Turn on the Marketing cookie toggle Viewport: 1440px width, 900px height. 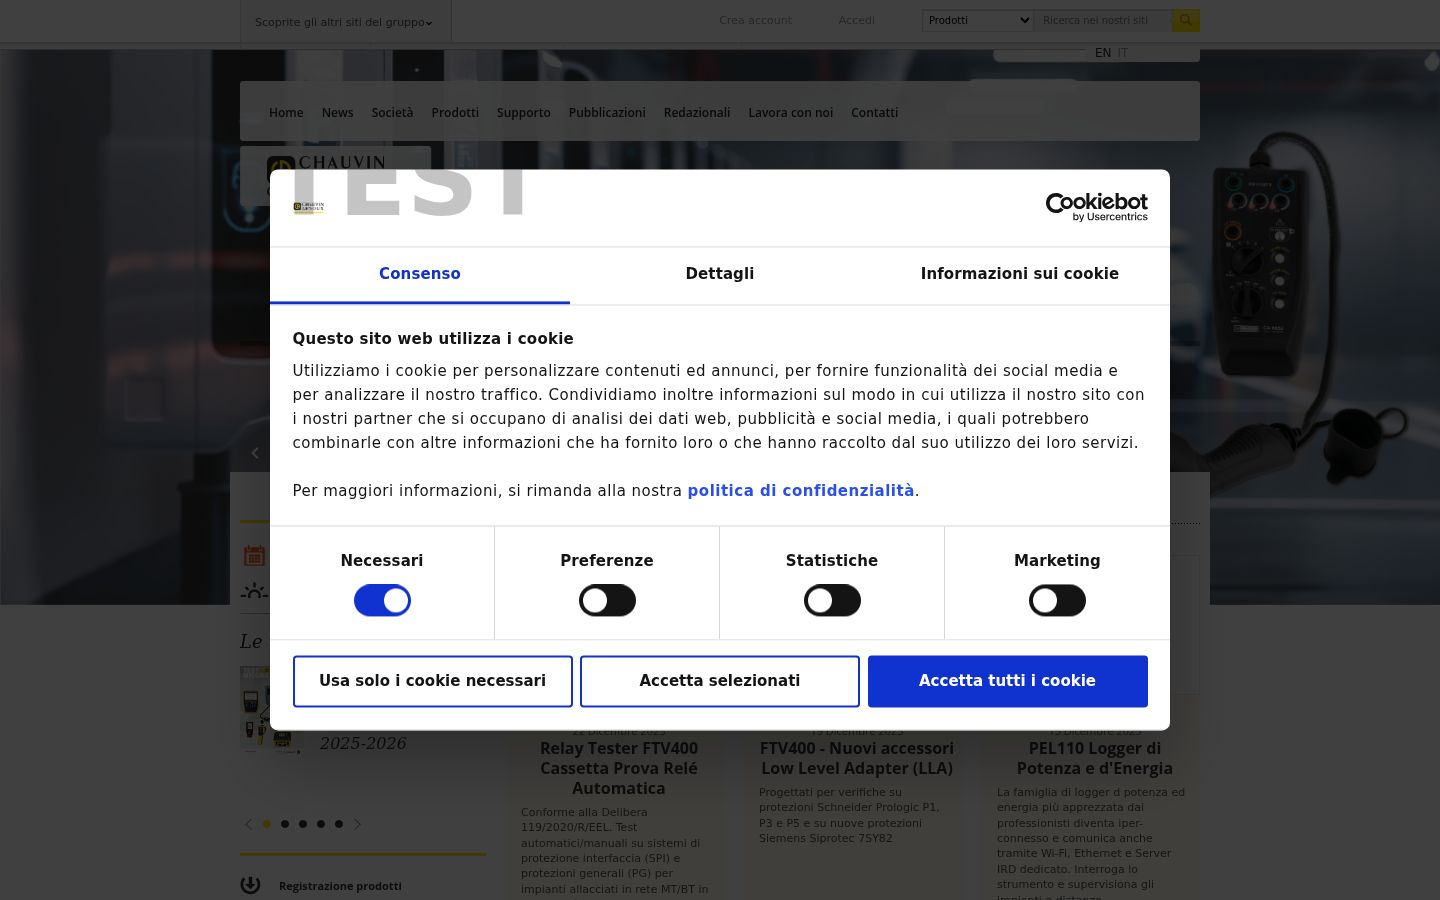1057,600
